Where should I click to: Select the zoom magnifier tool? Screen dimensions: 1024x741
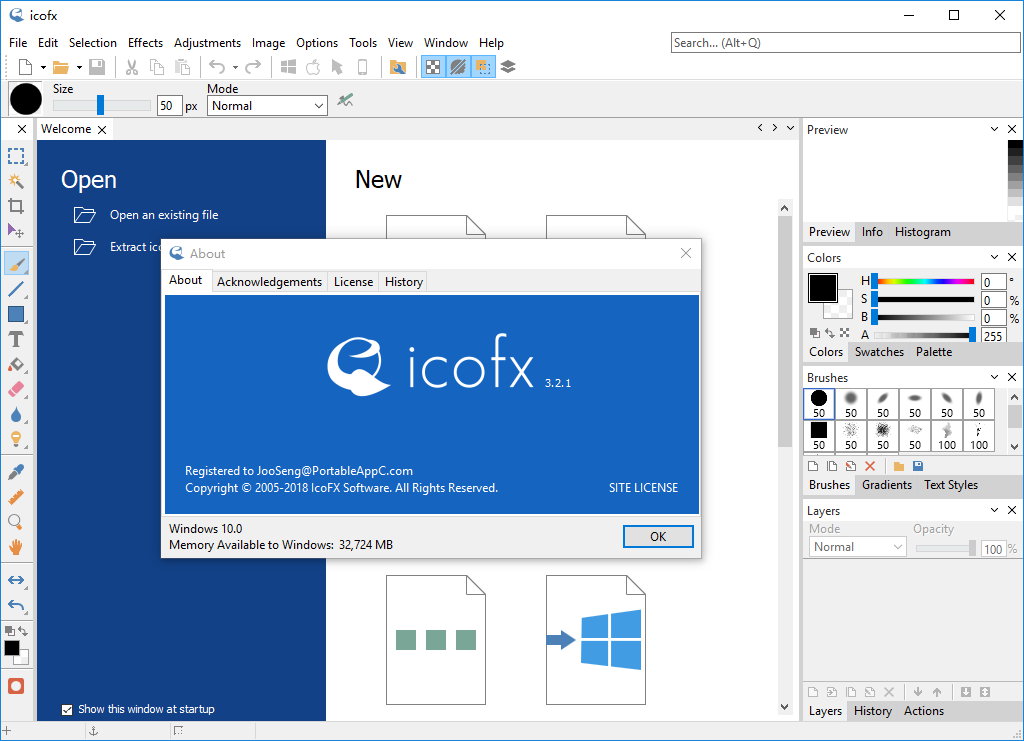tap(16, 522)
